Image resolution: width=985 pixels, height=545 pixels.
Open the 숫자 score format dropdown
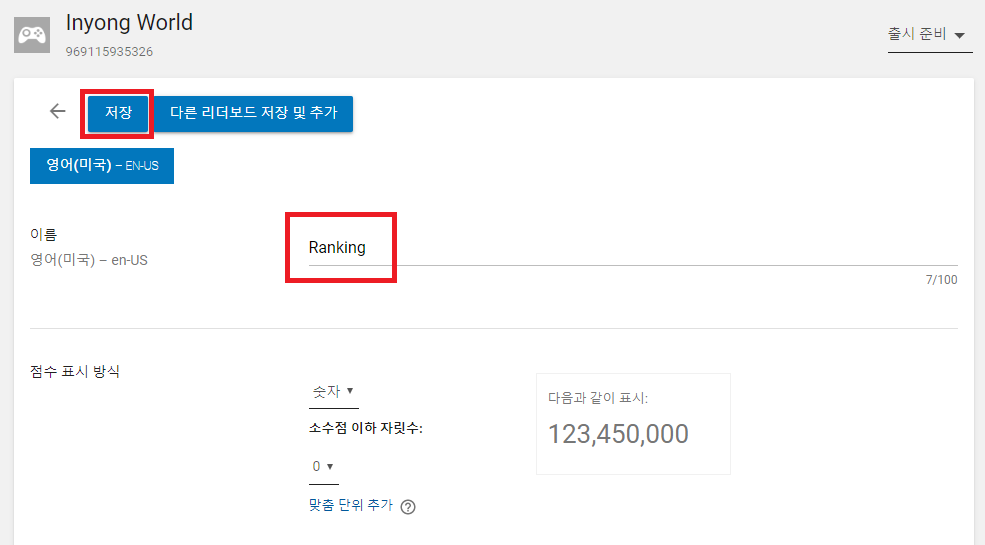334,392
